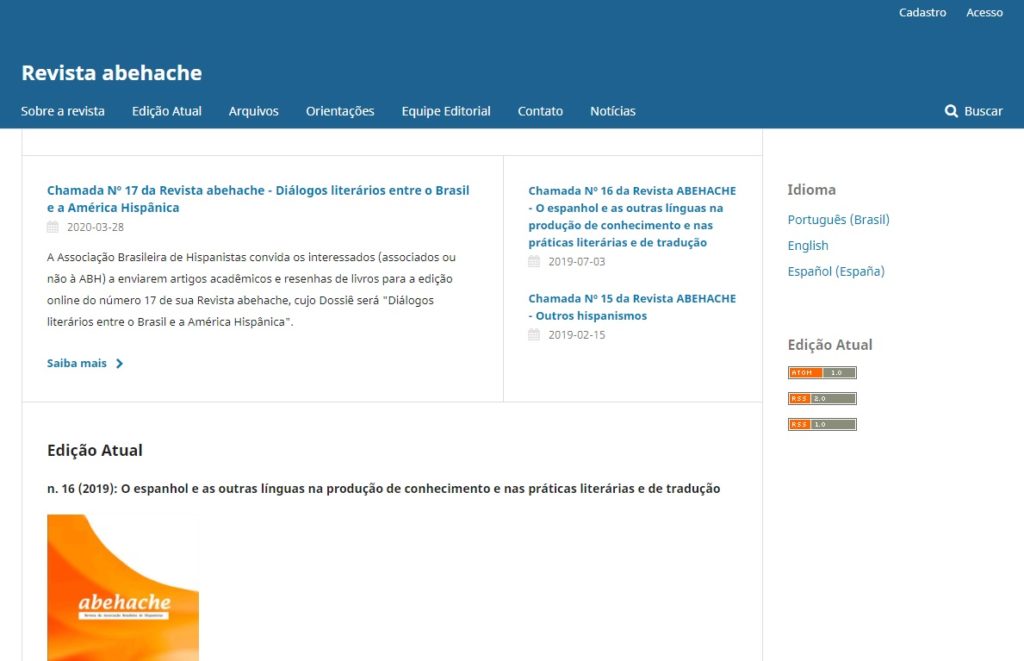Open the Contato menu item
Screen dimensions: 1024x661
(x=540, y=111)
